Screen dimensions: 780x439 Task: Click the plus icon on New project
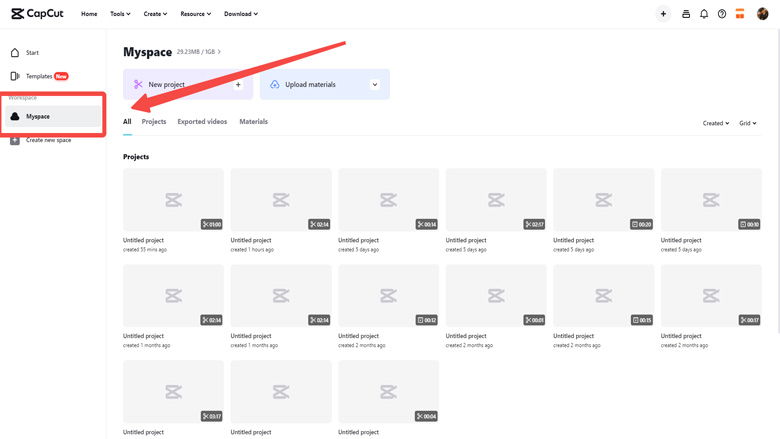pyautogui.click(x=238, y=85)
